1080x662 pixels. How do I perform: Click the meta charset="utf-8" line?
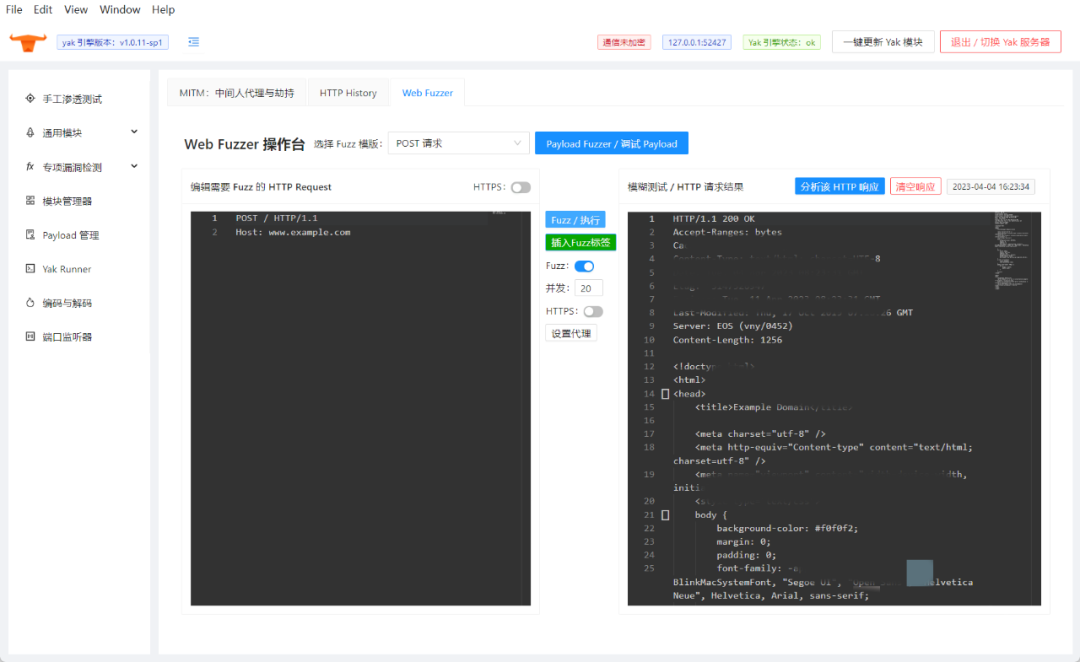pos(760,434)
